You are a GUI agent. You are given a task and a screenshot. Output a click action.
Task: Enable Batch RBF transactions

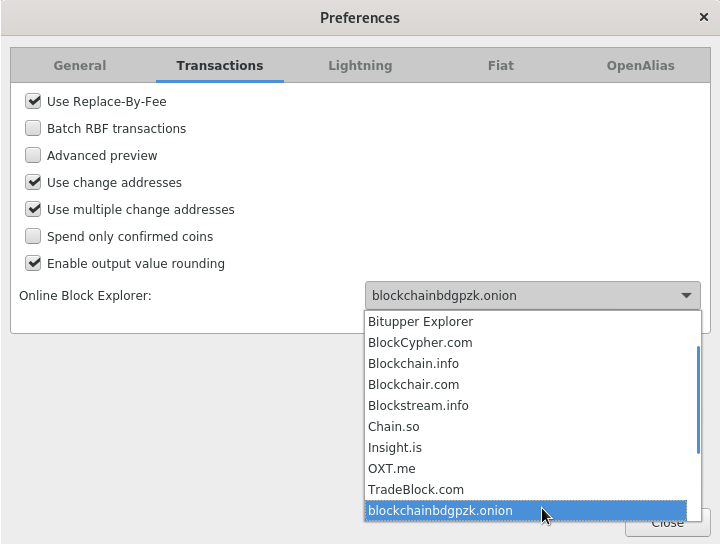click(x=33, y=128)
